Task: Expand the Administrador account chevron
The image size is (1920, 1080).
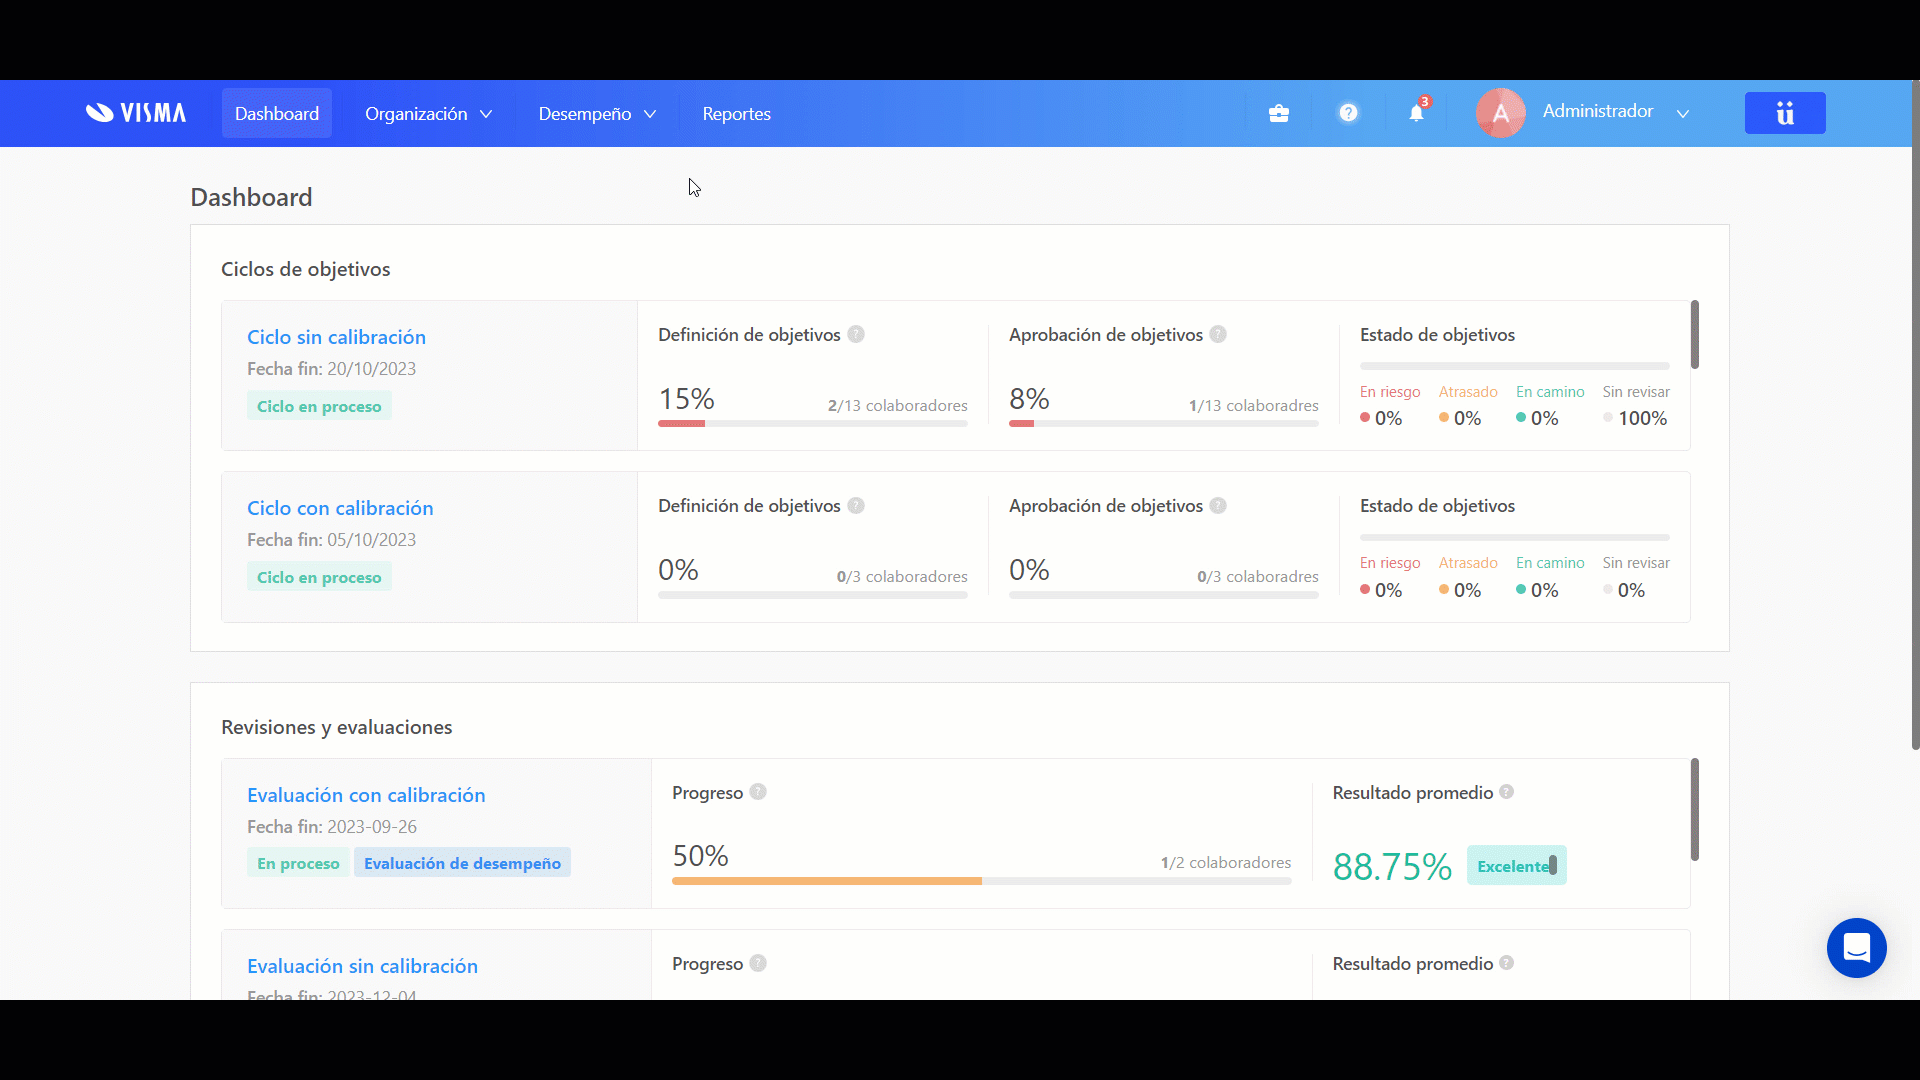Action: (x=1683, y=114)
